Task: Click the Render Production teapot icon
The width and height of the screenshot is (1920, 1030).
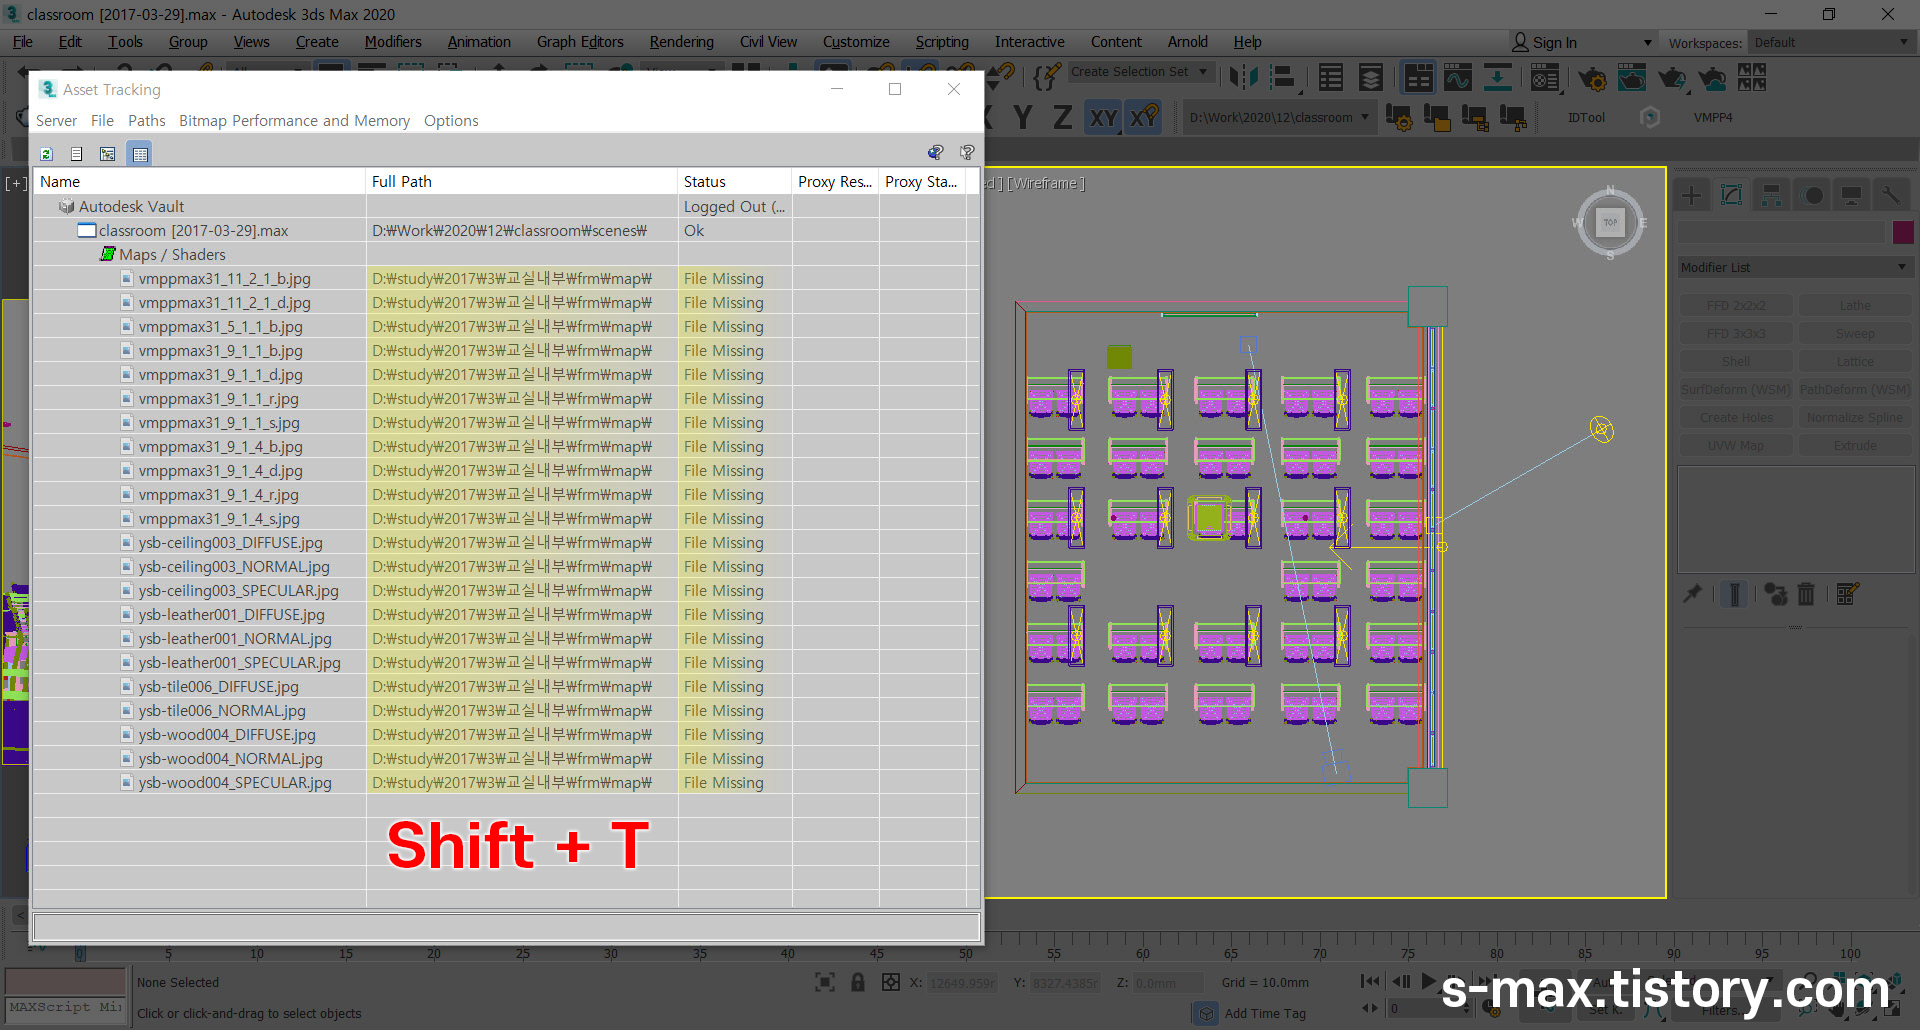Action: 1672,78
